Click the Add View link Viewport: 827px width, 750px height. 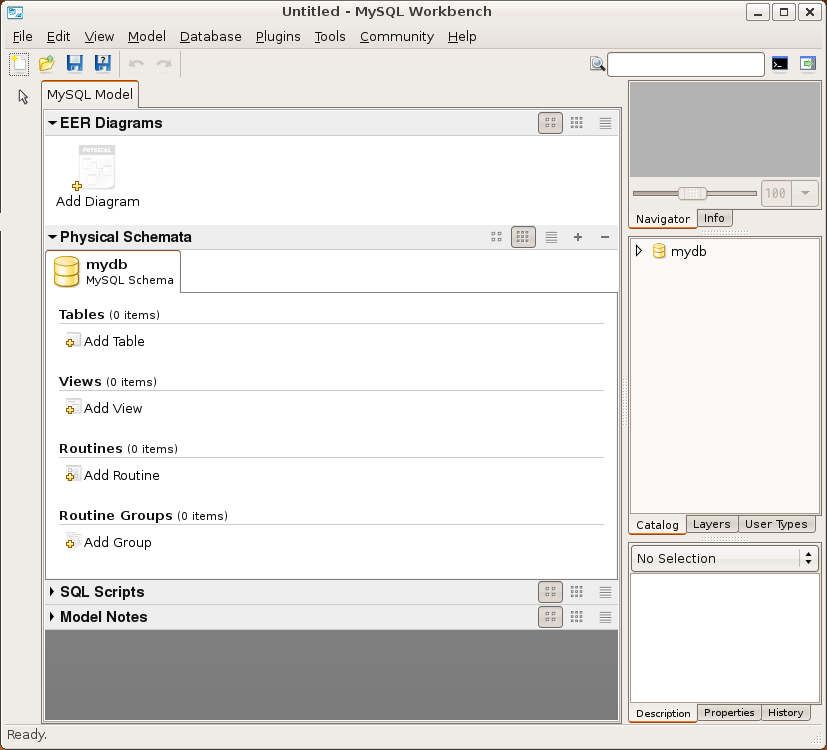112,408
